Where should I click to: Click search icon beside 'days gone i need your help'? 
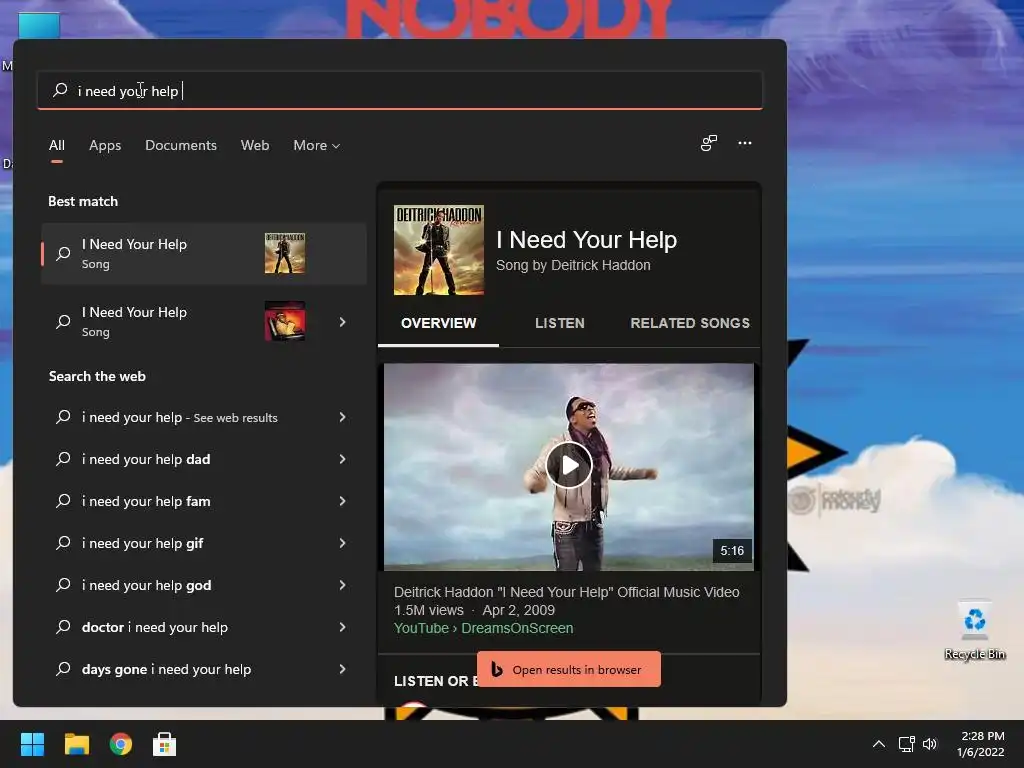[63, 669]
